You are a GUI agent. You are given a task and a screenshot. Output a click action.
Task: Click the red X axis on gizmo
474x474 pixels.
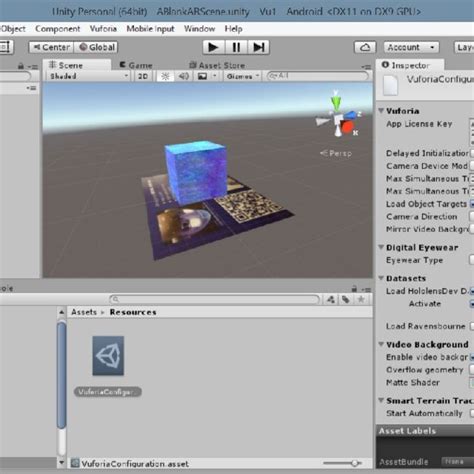(x=347, y=127)
